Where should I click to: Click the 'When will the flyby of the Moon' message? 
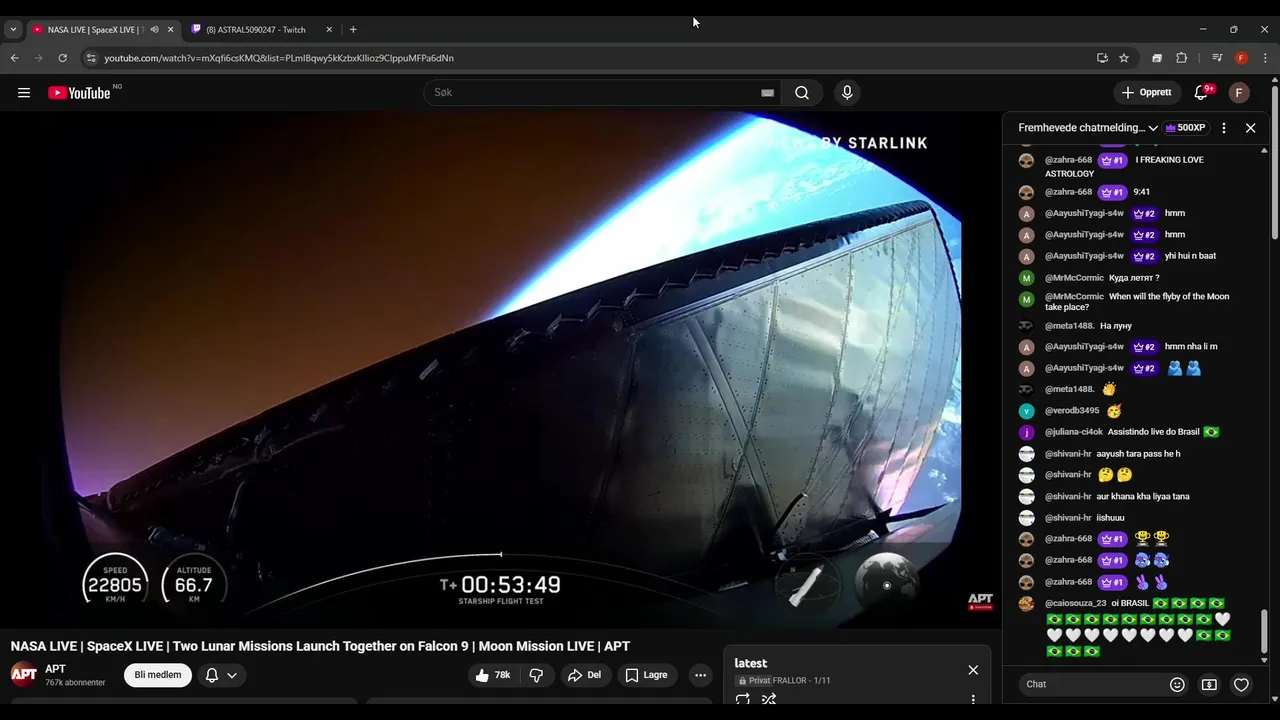(x=1138, y=302)
